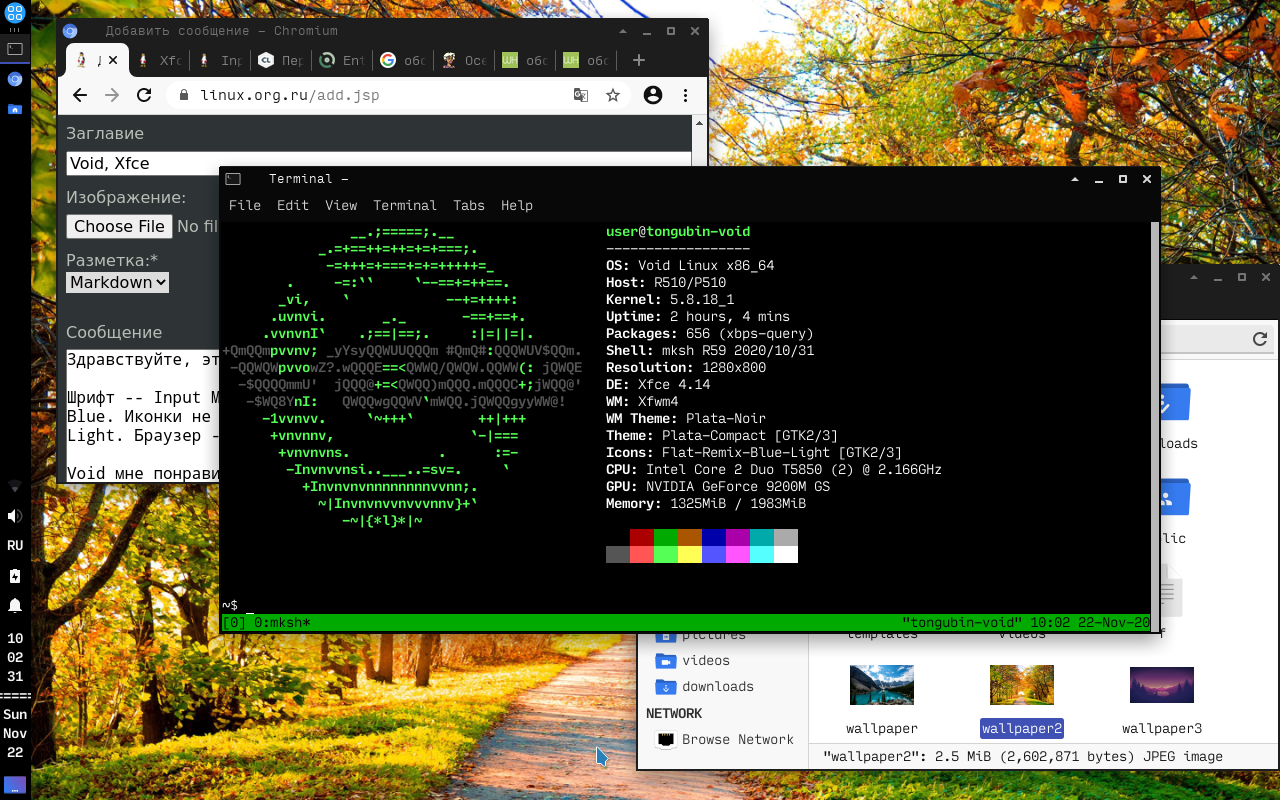
Task: Click the translate page icon in address bar
Action: click(581, 95)
